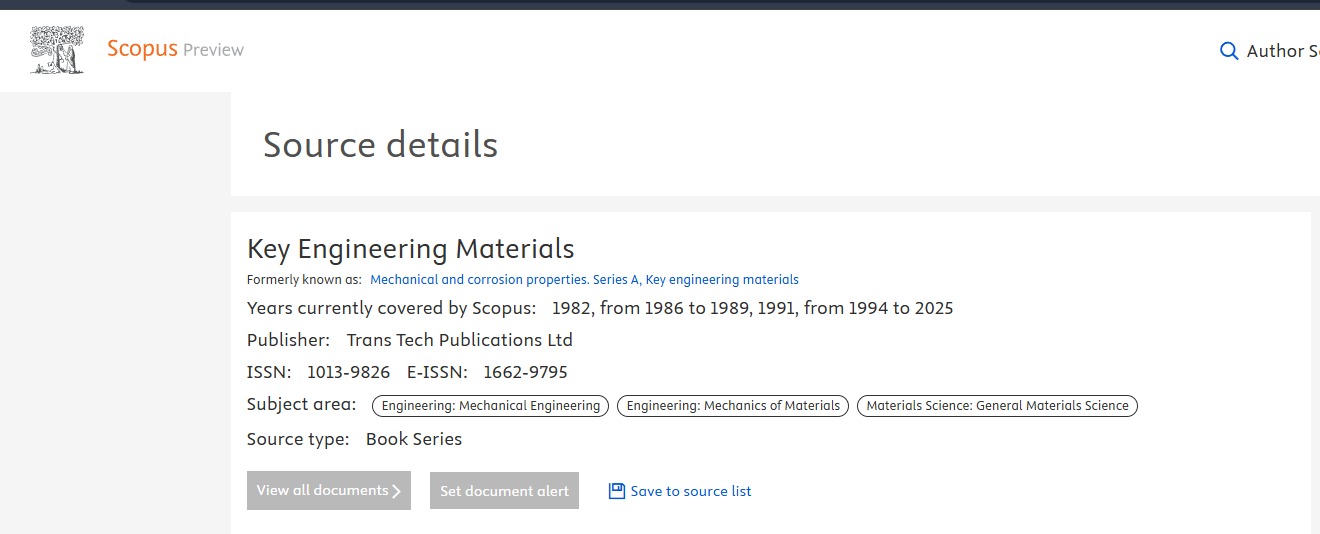The image size is (1320, 534).
Task: Click publisher name Trans Tech Publications Ltd
Action: click(459, 340)
